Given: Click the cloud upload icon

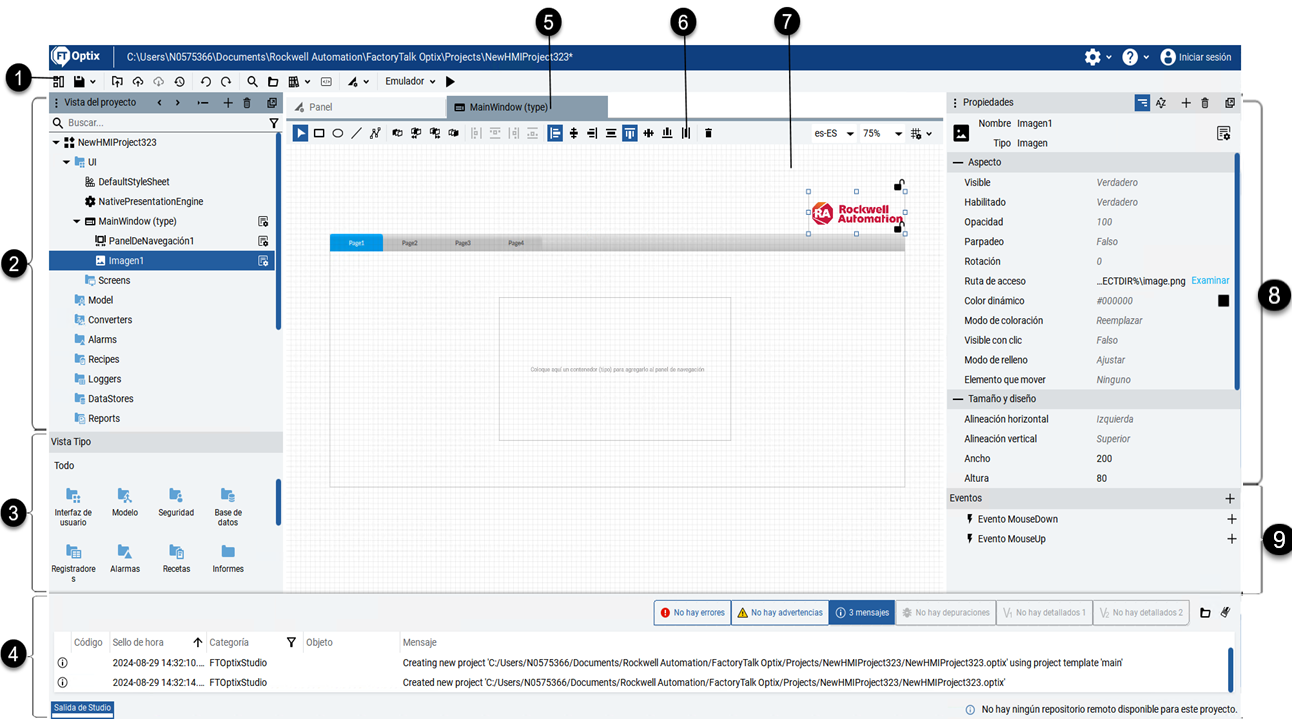Looking at the screenshot, I should tap(138, 81).
